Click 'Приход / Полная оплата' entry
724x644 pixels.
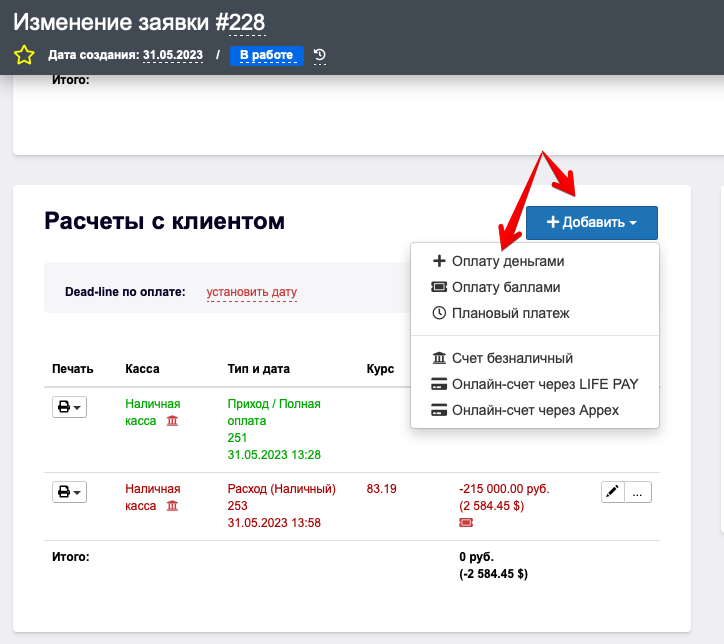pyautogui.click(x=274, y=412)
